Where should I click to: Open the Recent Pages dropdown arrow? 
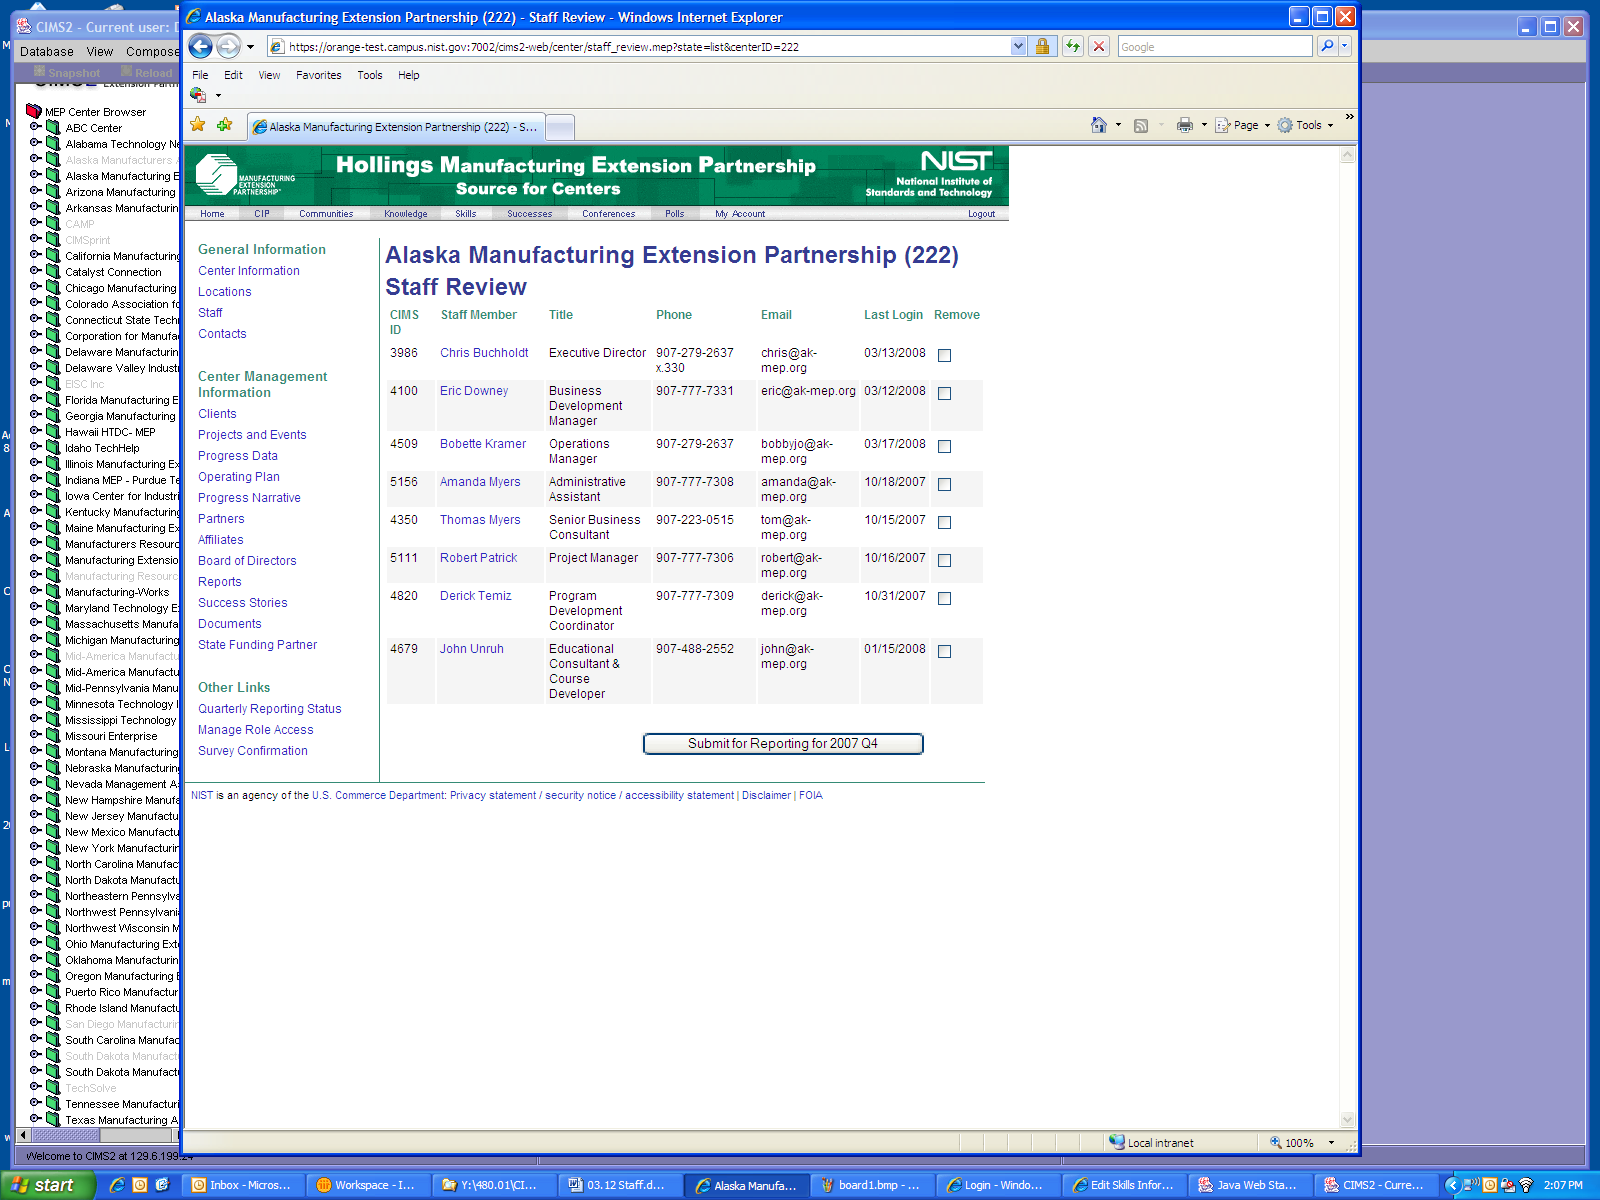250,46
